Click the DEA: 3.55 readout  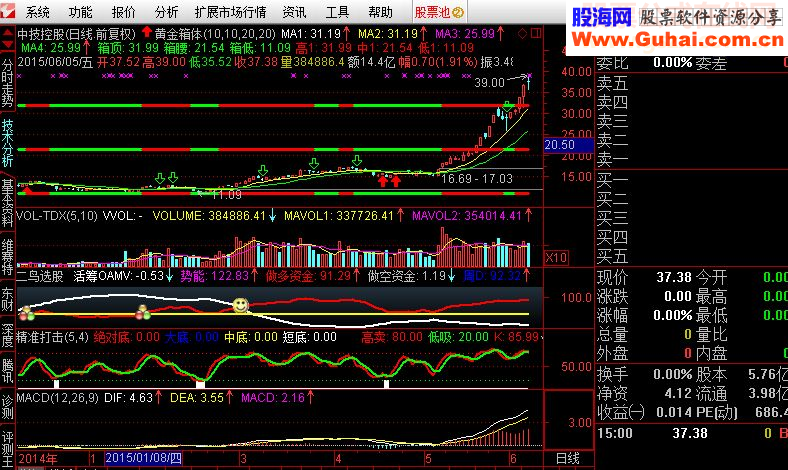[196, 398]
